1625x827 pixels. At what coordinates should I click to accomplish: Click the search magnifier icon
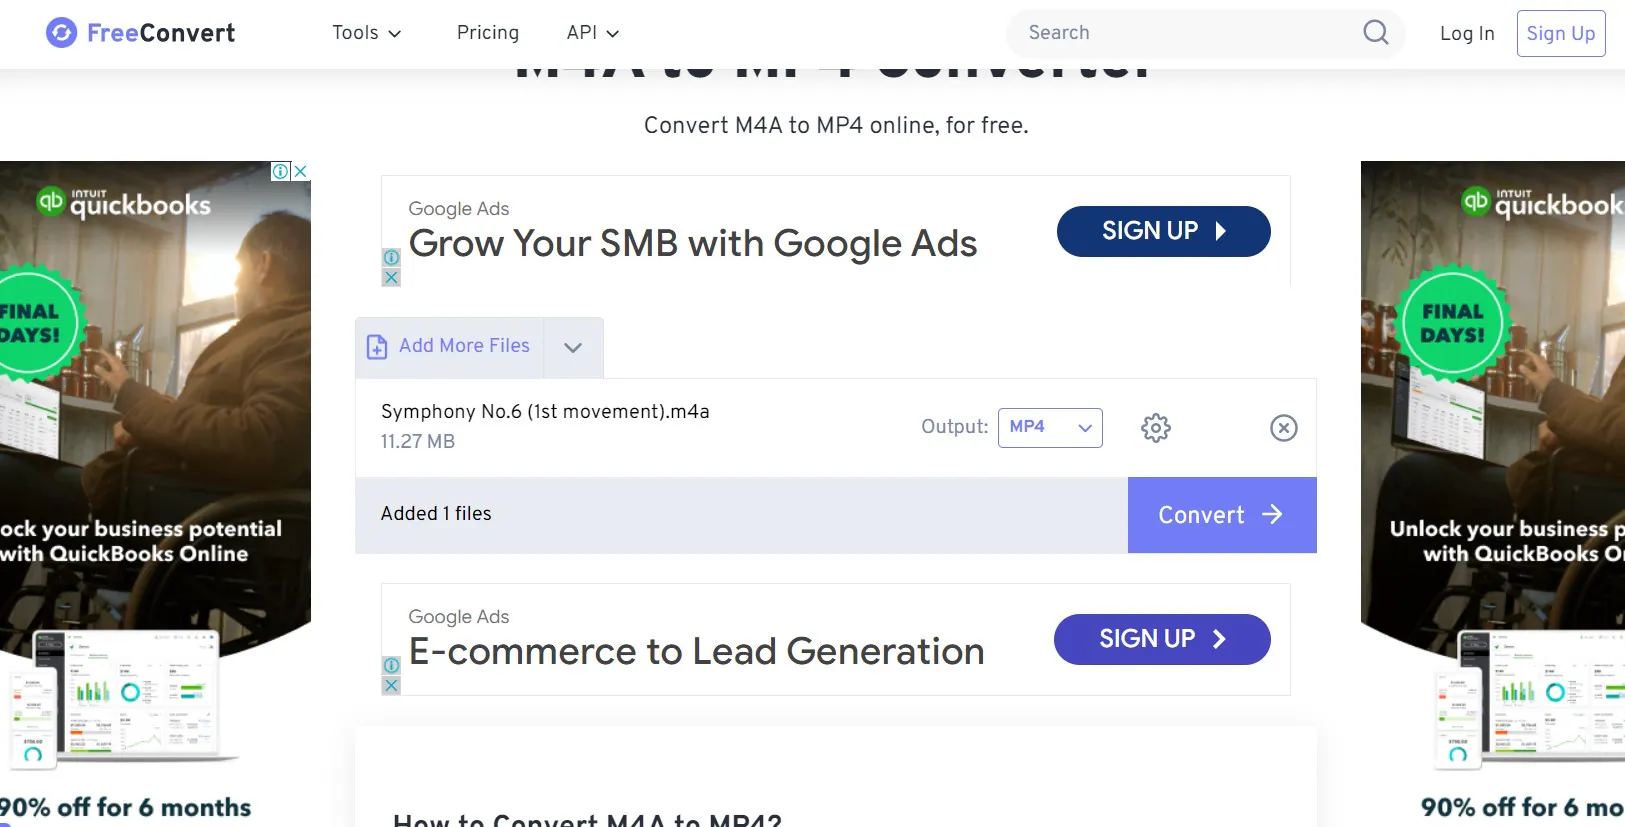(1376, 33)
